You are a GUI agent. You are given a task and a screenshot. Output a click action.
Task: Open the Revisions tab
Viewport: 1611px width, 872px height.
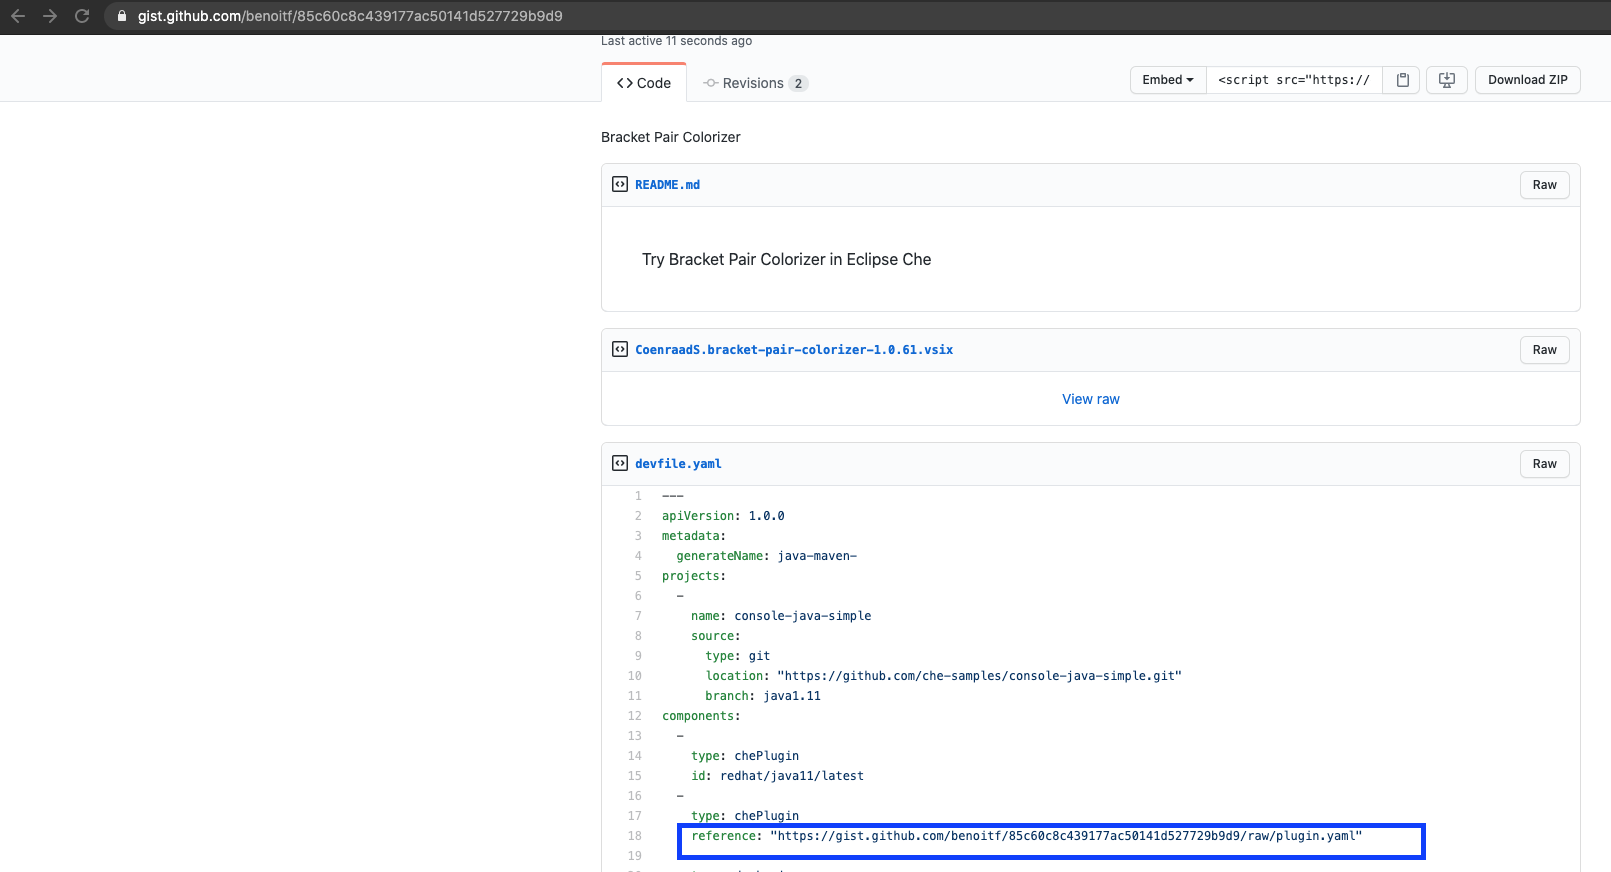(x=755, y=83)
